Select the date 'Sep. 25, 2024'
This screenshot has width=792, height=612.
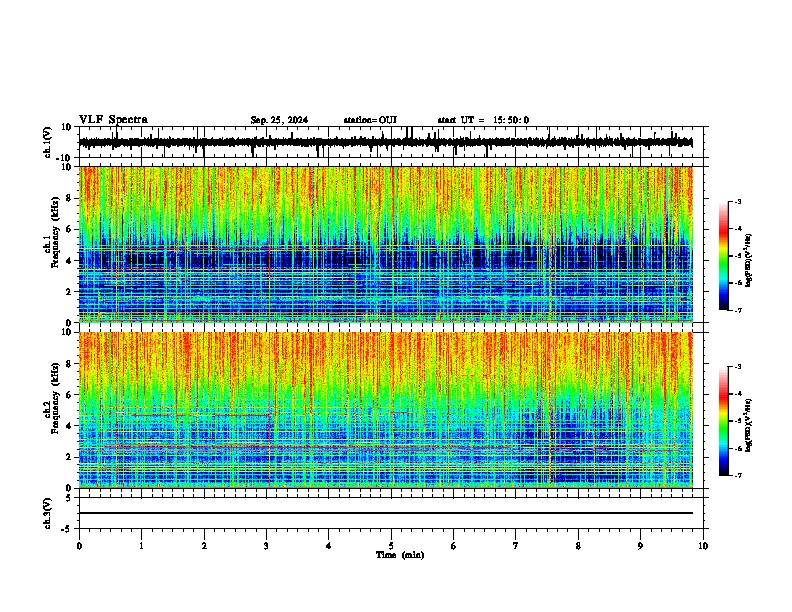point(279,120)
